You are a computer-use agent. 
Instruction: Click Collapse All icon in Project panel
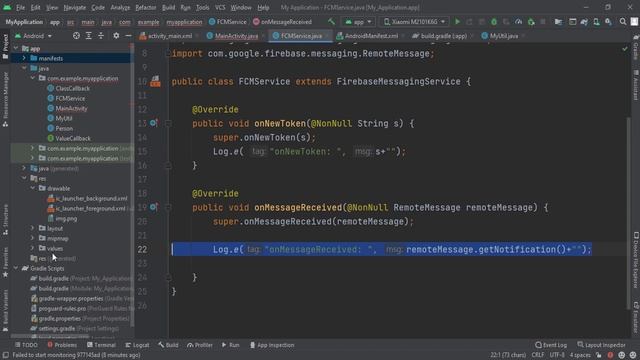[x=101, y=36]
